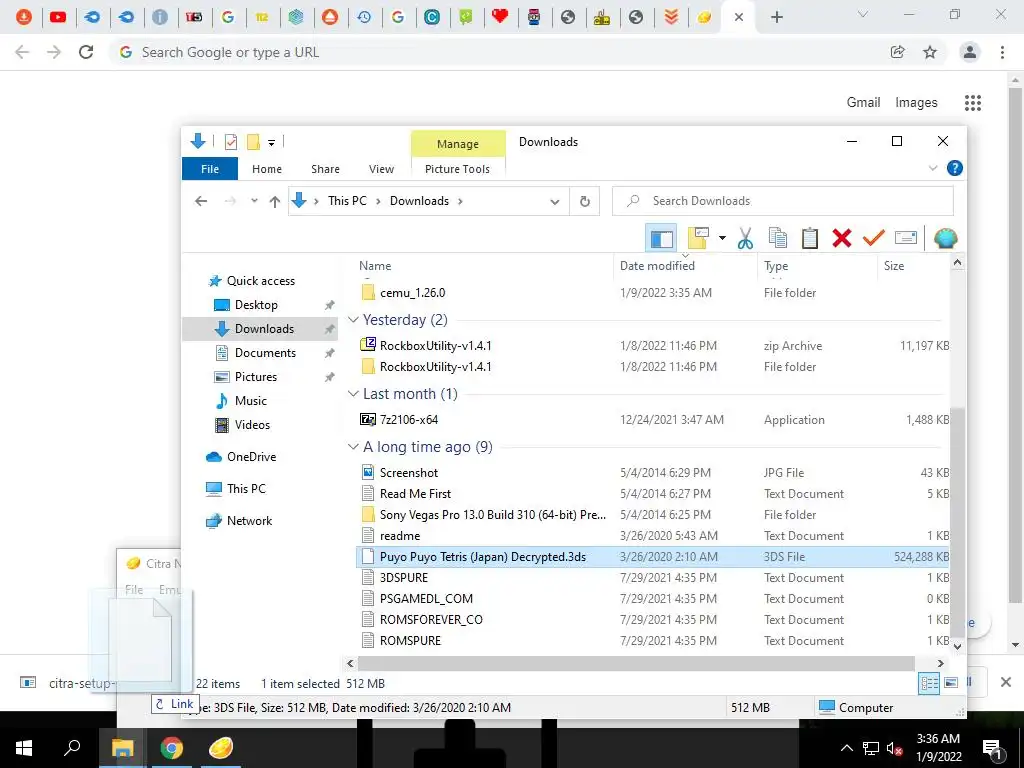Open a new Chrome tab
This screenshot has width=1024, height=768.
(x=776, y=18)
